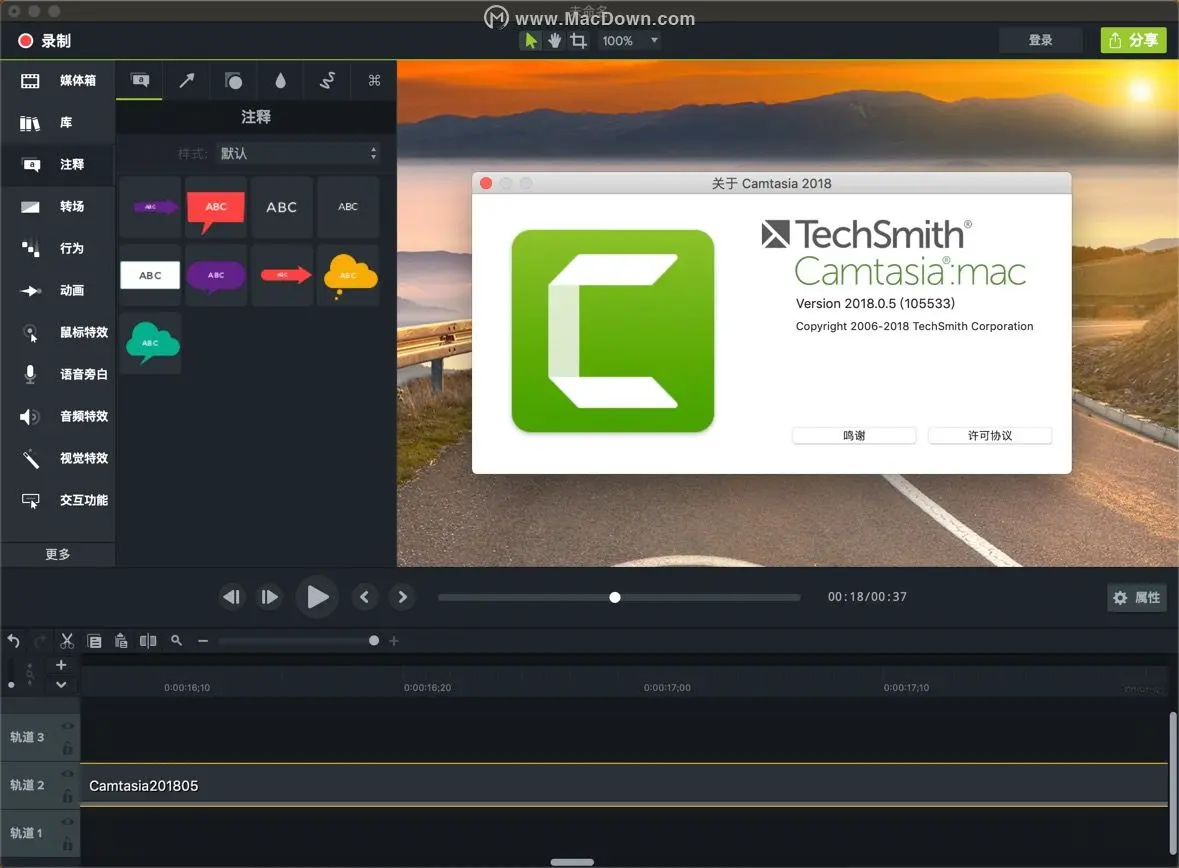Open the sketch motion annotation tab

tap(327, 81)
